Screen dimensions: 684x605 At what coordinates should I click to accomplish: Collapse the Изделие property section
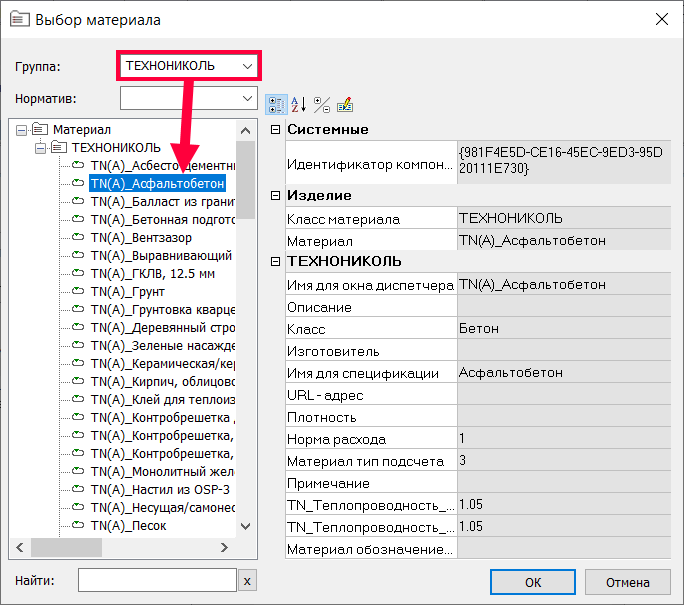pos(276,196)
